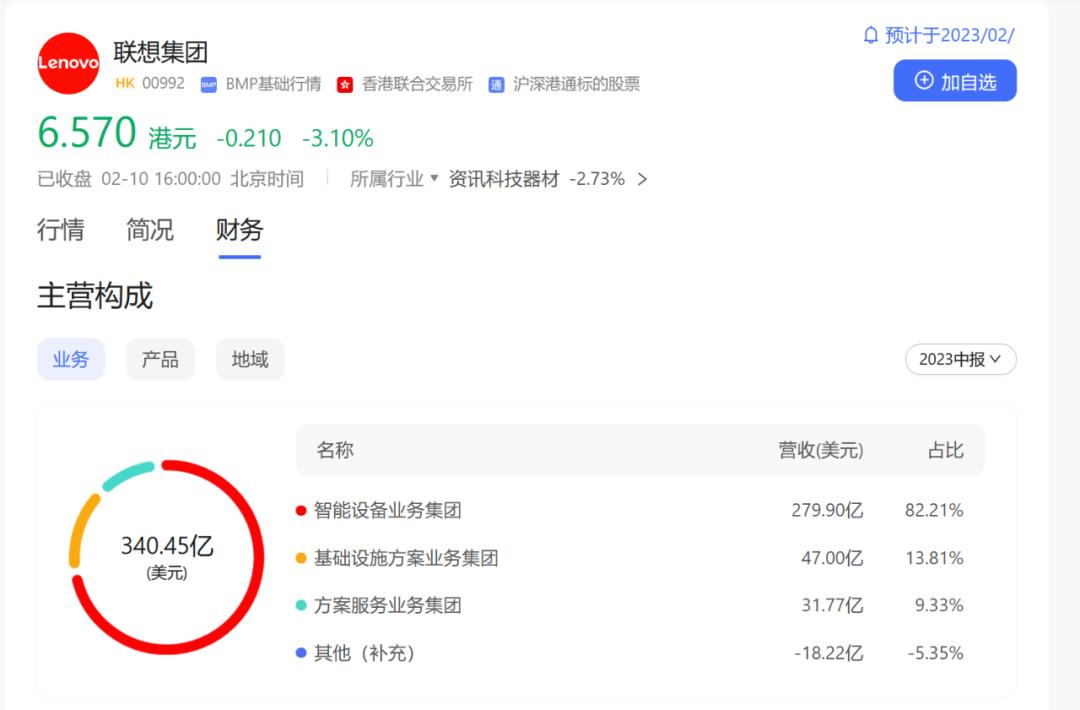Viewport: 1080px width, 710px height.
Task: Open the 2023中报 report period dropdown
Action: pyautogui.click(x=959, y=359)
